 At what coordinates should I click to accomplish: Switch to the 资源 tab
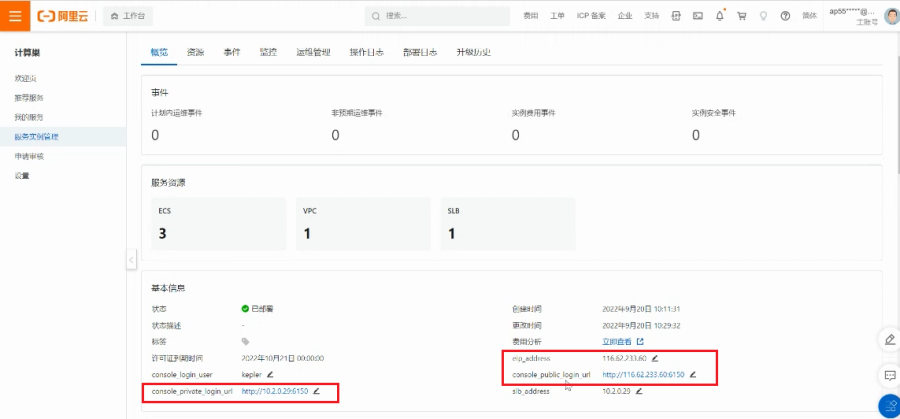(x=195, y=52)
